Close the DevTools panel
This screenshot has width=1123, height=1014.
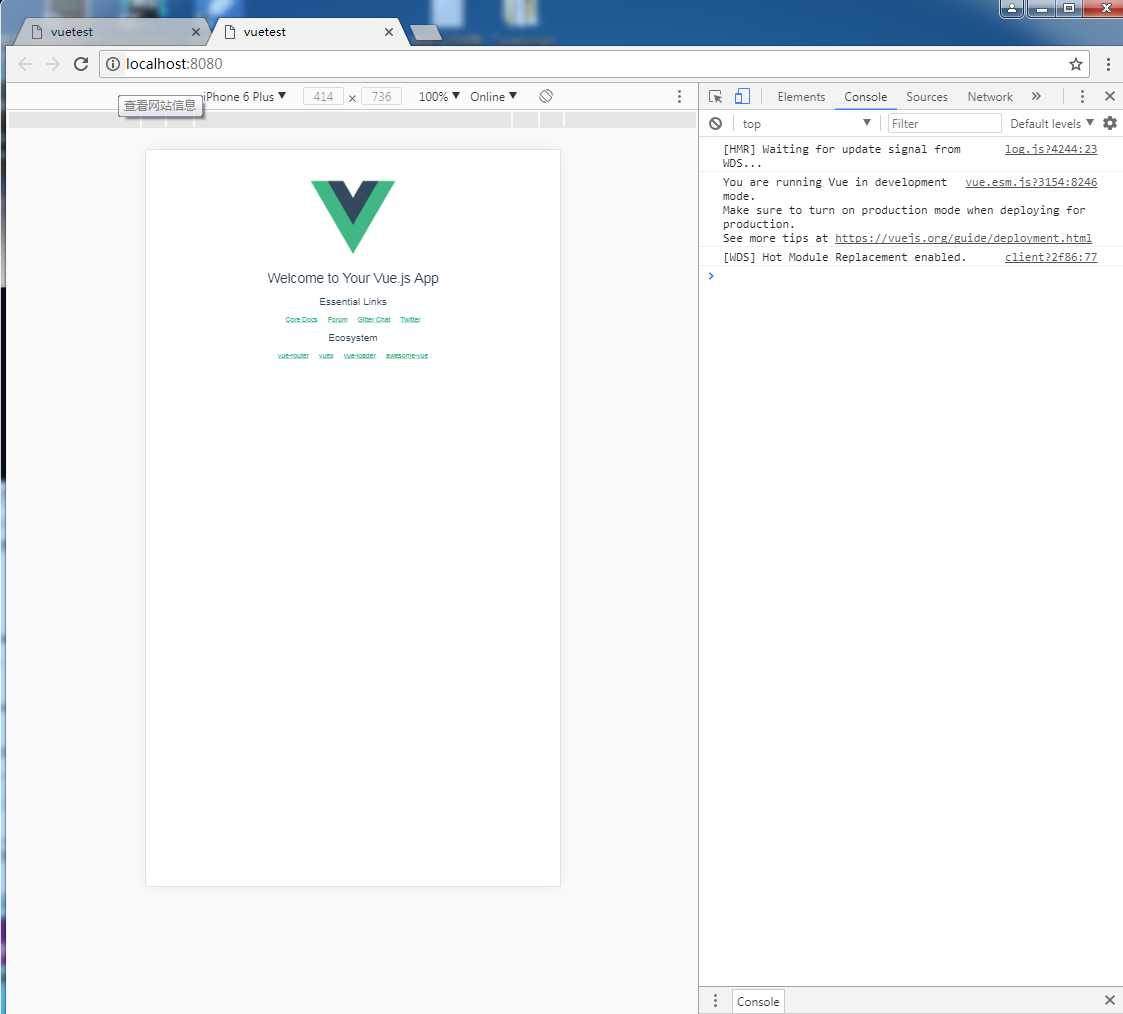[1109, 96]
